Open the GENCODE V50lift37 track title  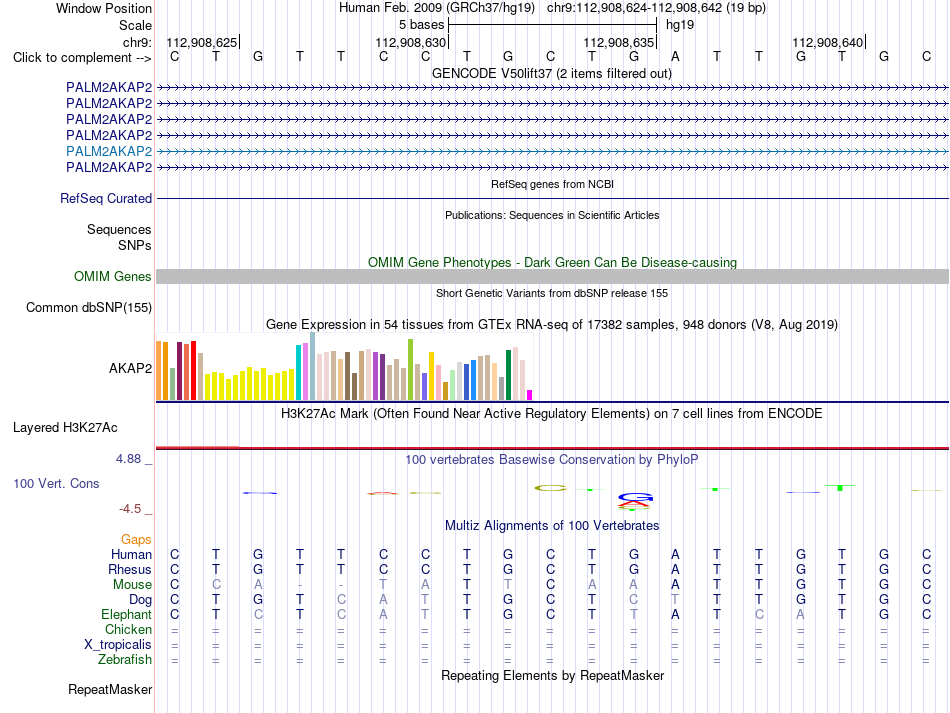552,74
